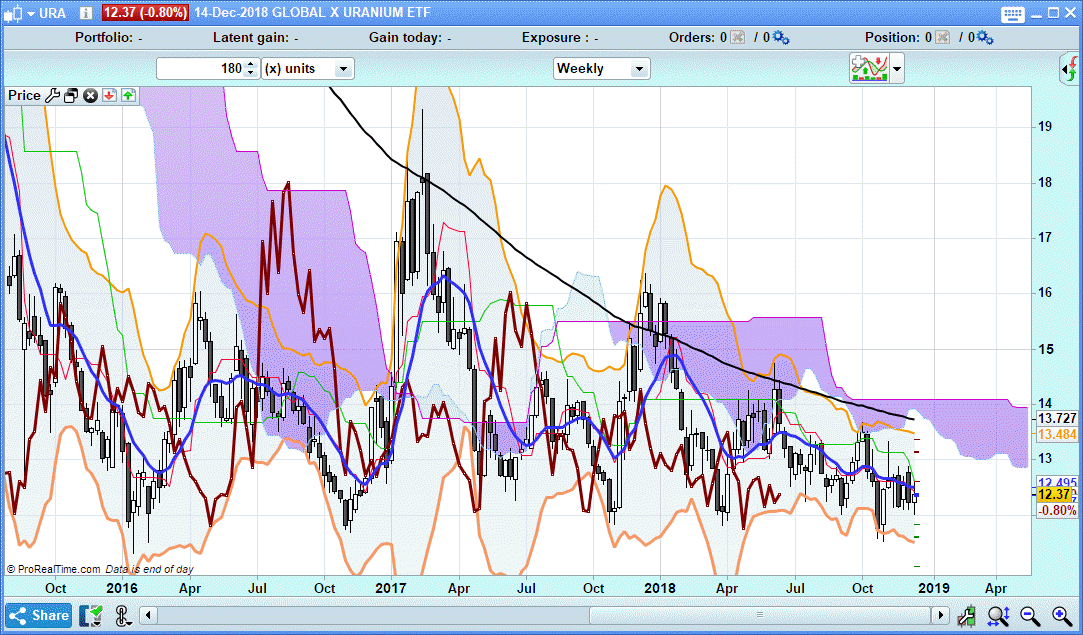Viewport: 1083px width, 635px height.
Task: Click the 19 price level on axis
Action: pyautogui.click(x=1045, y=126)
